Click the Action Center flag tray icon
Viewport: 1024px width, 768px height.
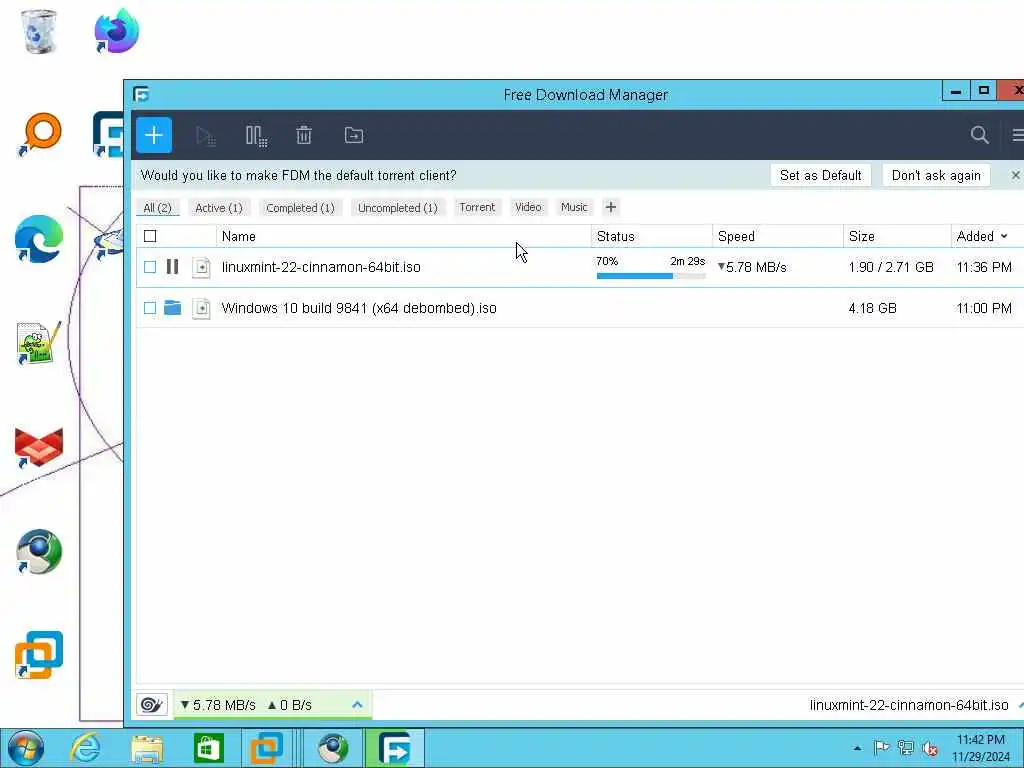pos(881,748)
